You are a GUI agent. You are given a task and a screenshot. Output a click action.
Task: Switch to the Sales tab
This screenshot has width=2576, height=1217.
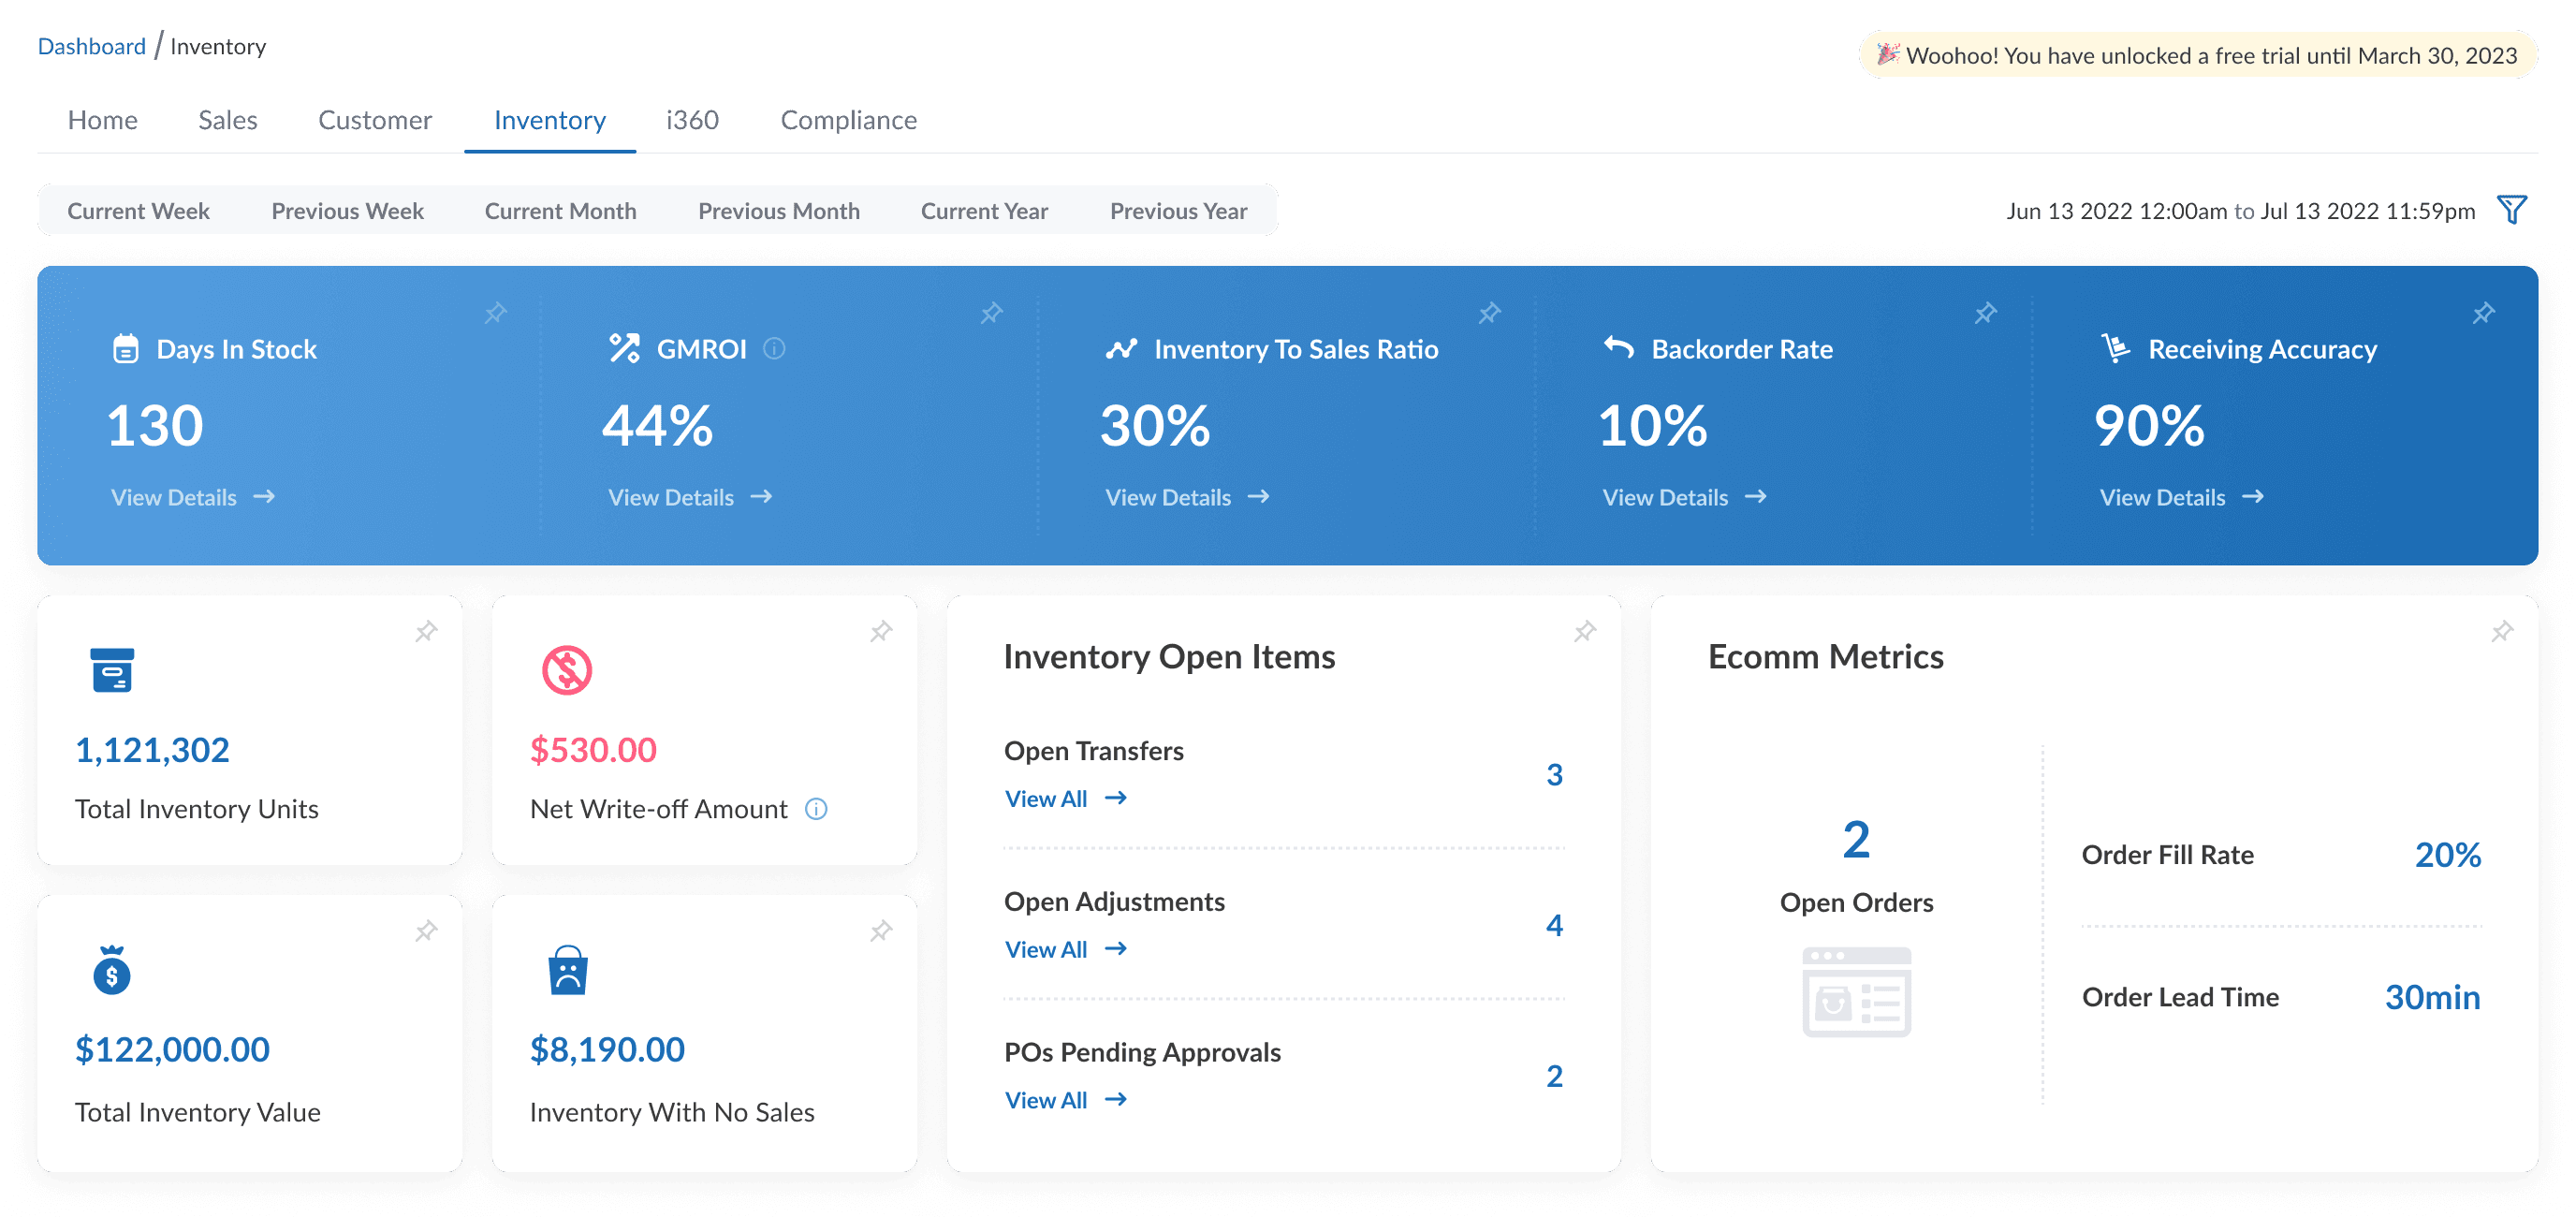coord(228,120)
